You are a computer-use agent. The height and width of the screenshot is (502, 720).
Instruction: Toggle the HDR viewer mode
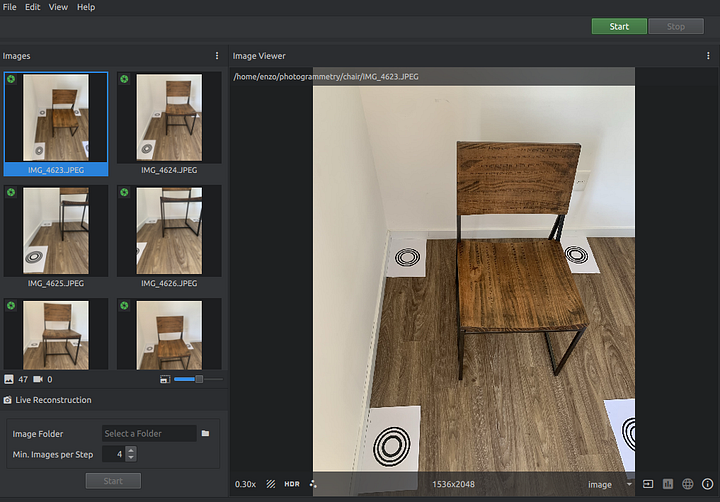click(292, 485)
